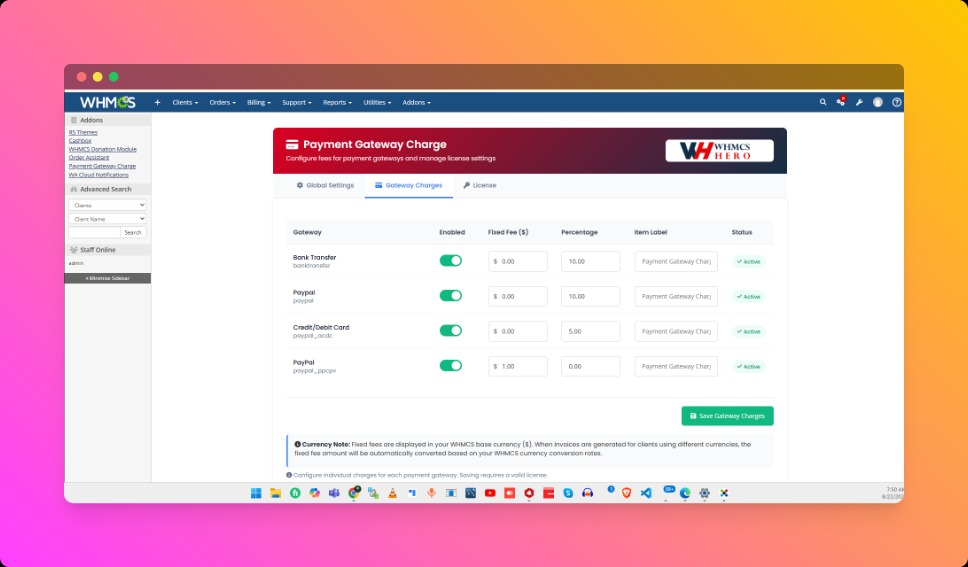Expand the Client Name search field dropdown

107,218
